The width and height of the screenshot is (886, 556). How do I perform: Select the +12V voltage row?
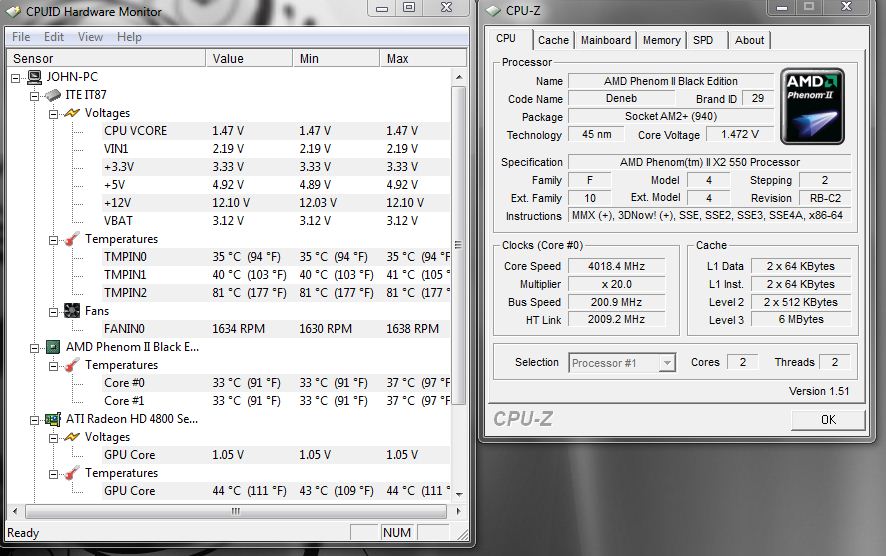(275, 203)
